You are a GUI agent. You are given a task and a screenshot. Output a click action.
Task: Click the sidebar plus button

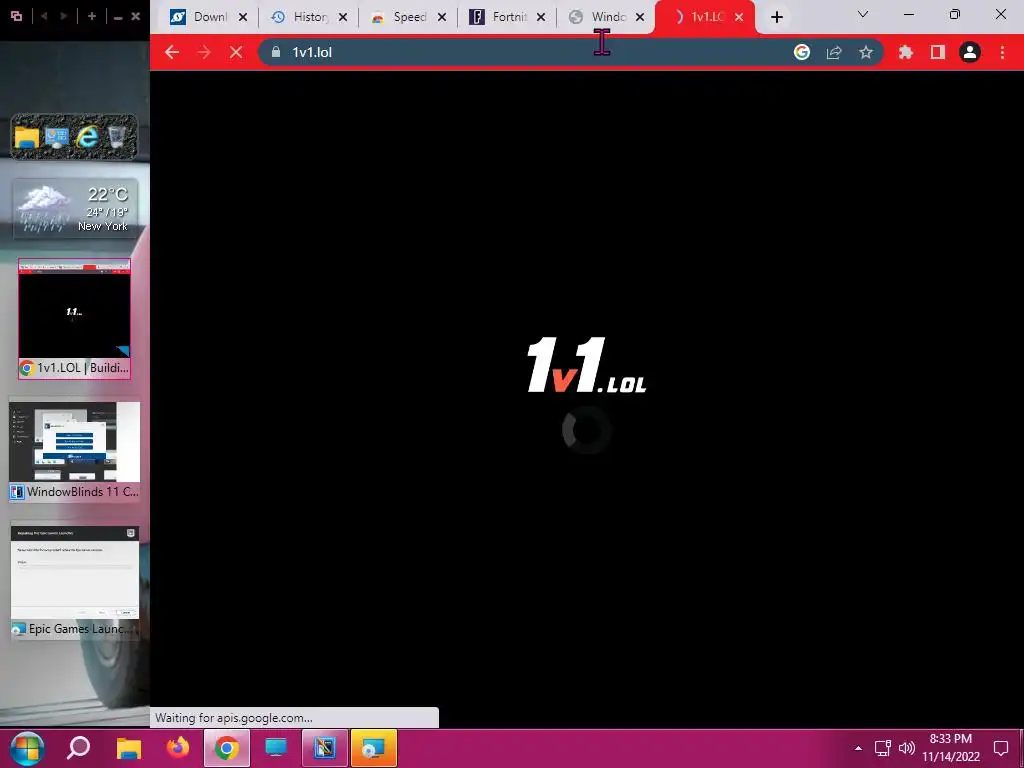click(x=91, y=16)
